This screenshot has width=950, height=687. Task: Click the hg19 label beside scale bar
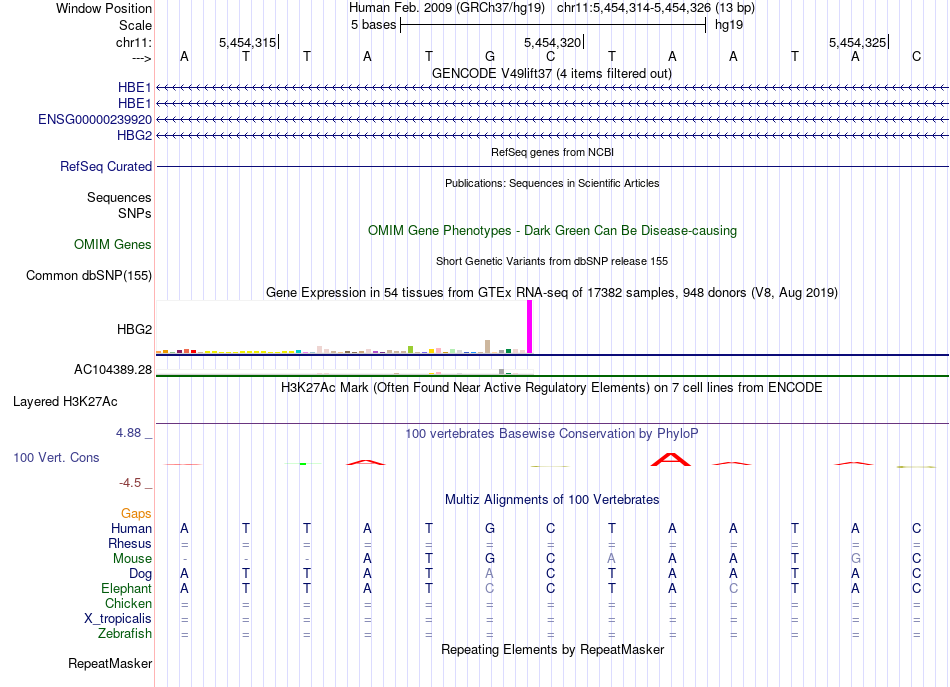click(x=729, y=25)
